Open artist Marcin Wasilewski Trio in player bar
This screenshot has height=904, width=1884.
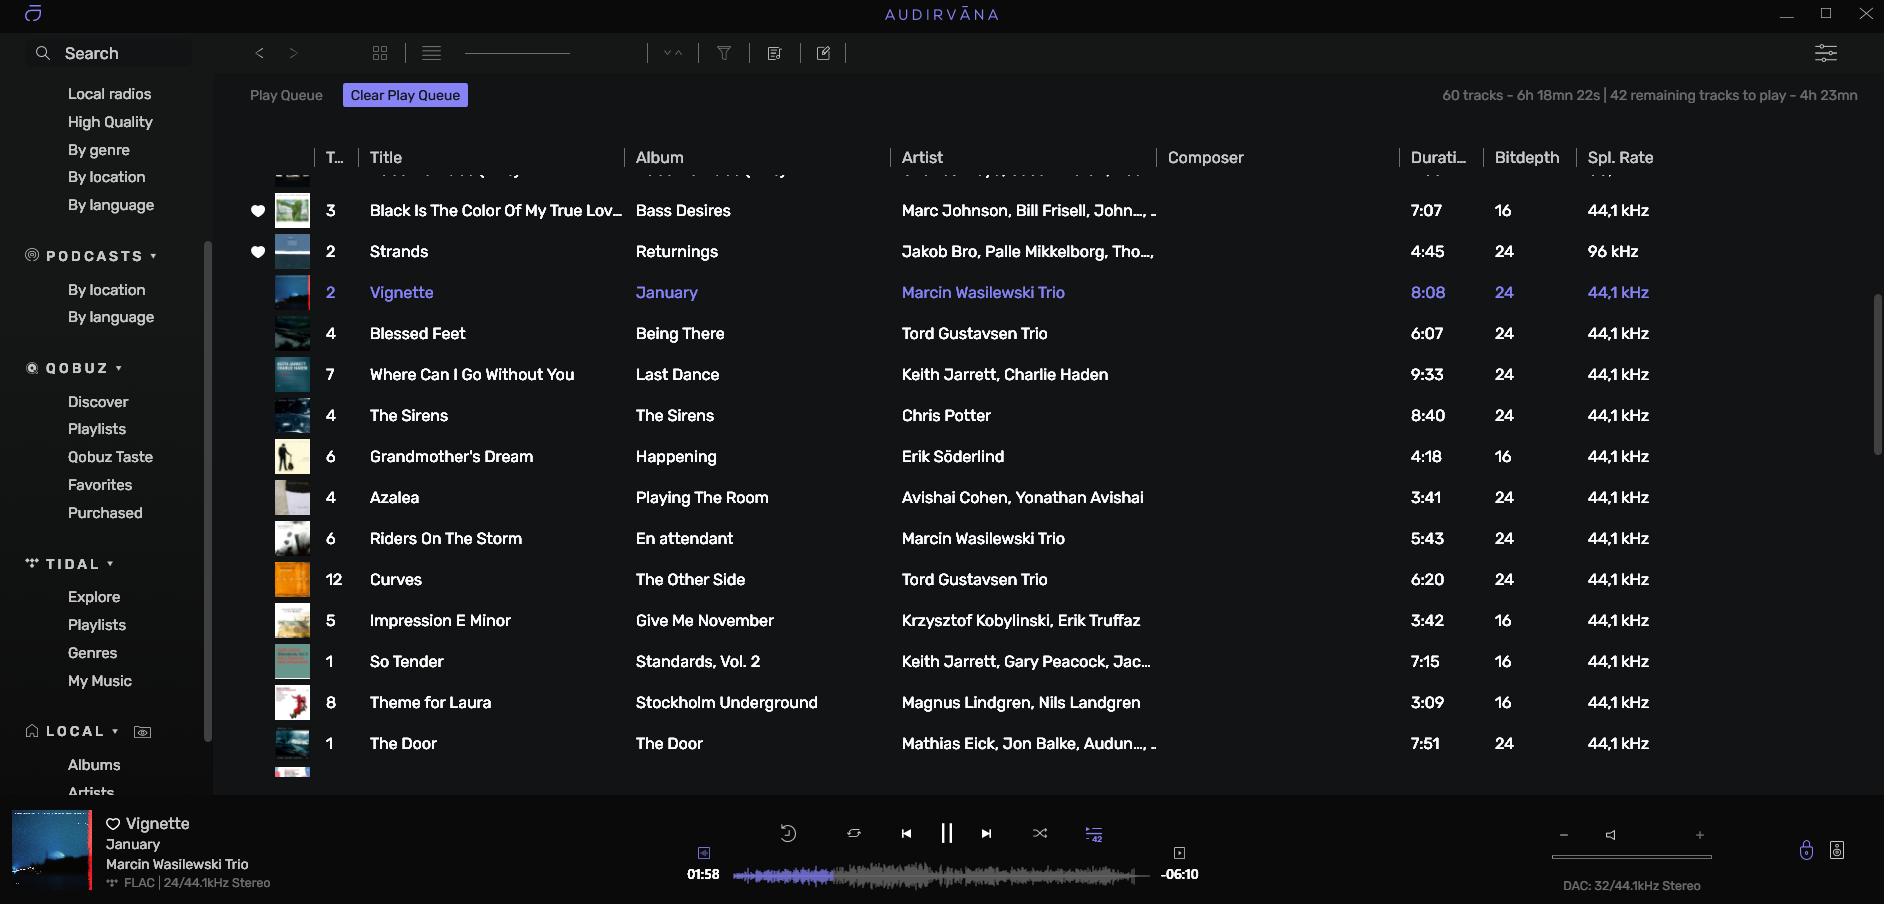click(177, 864)
